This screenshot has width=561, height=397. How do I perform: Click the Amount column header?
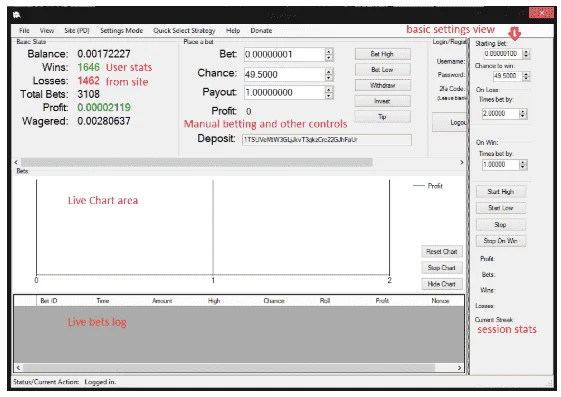tap(162, 301)
